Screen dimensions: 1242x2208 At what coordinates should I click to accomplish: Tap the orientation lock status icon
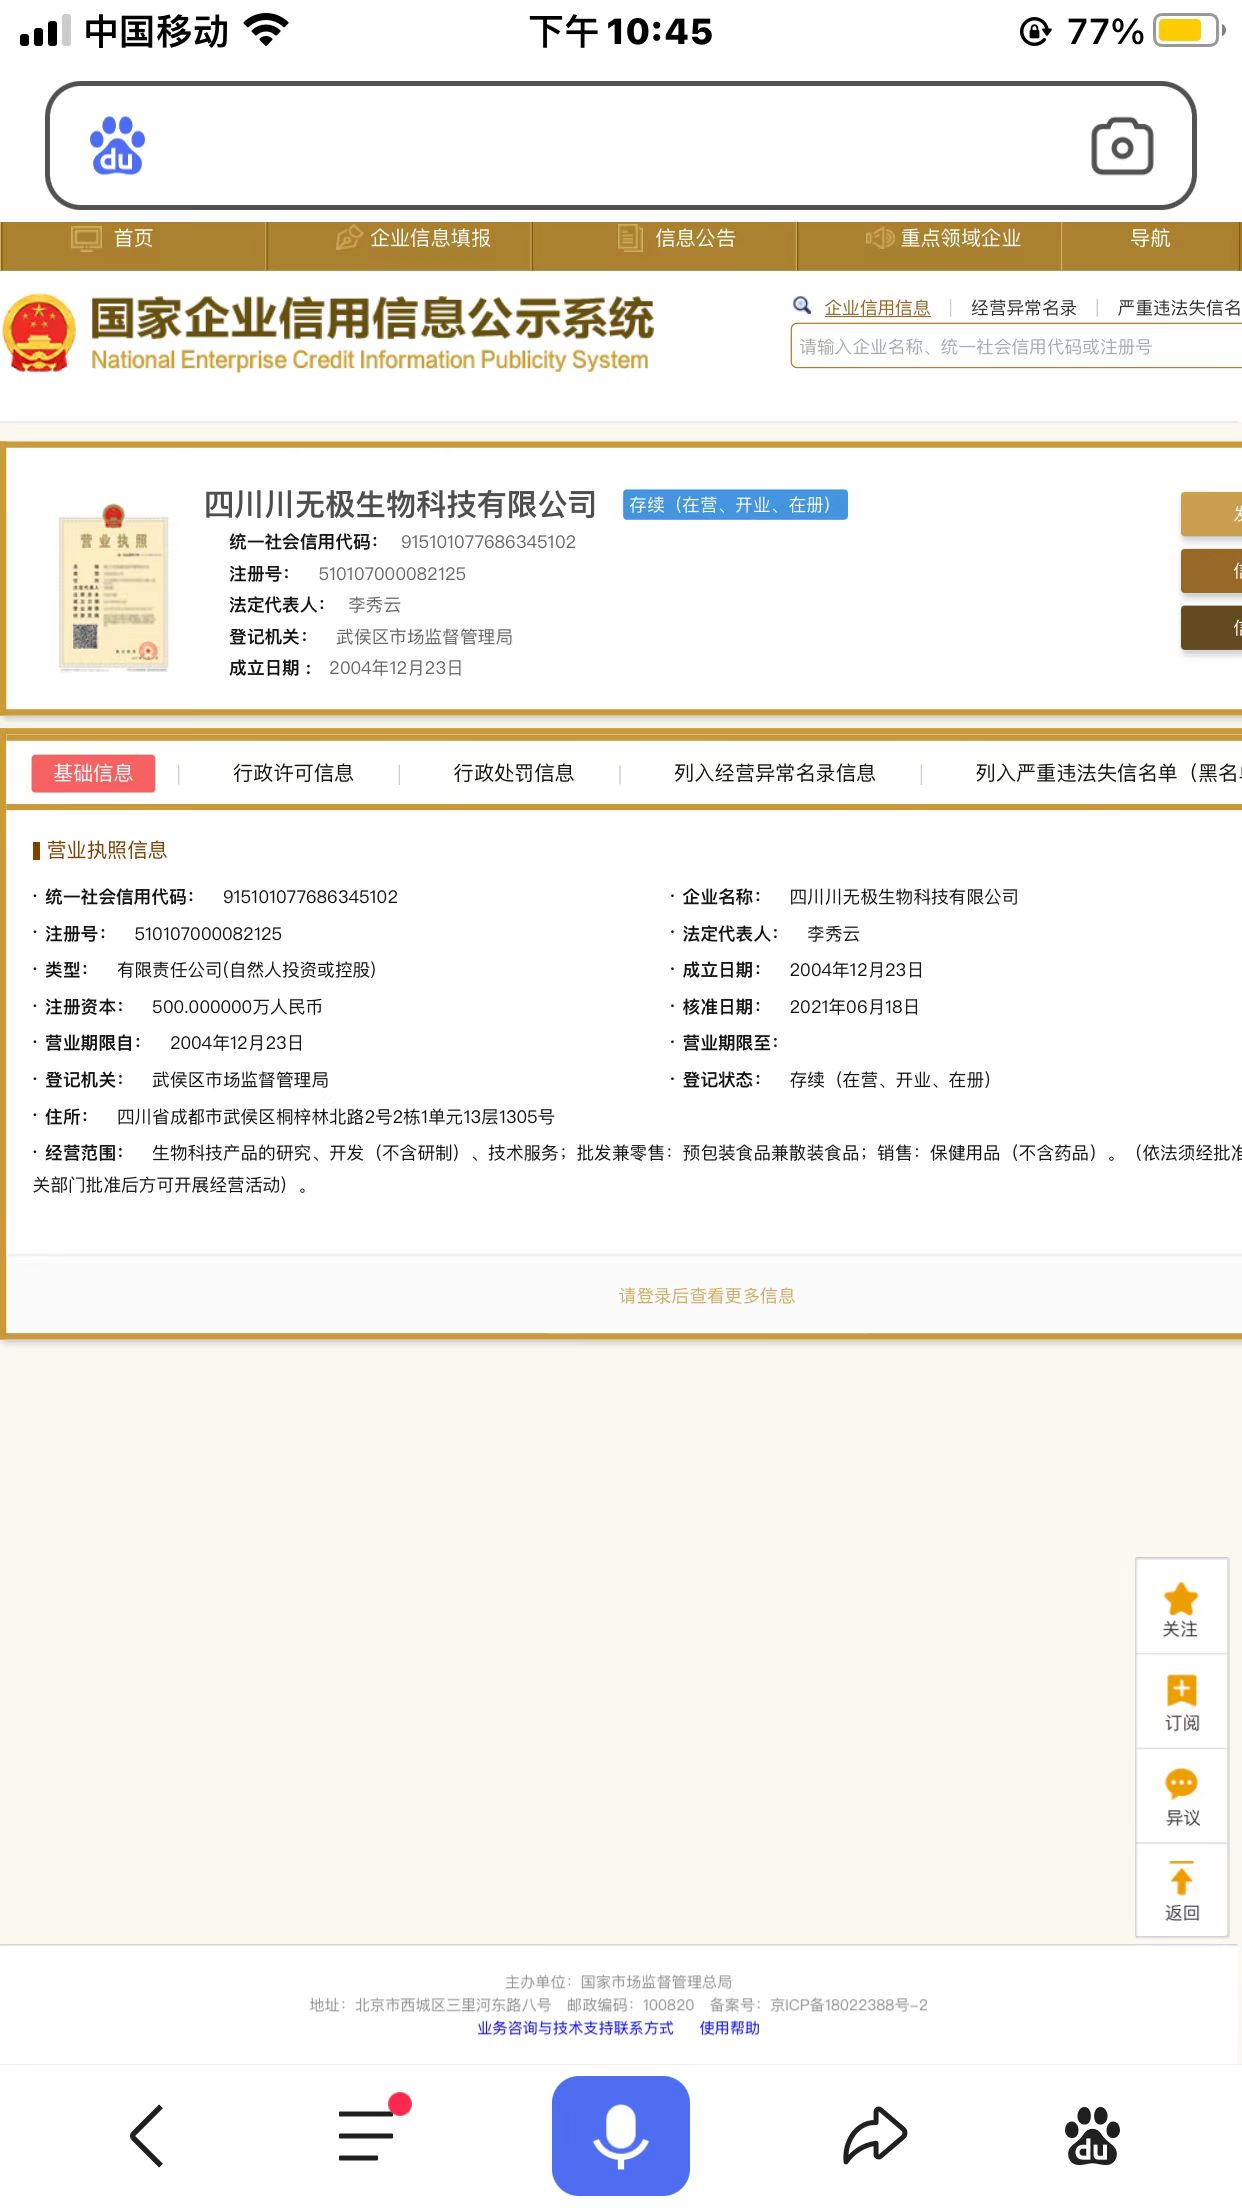1035,32
